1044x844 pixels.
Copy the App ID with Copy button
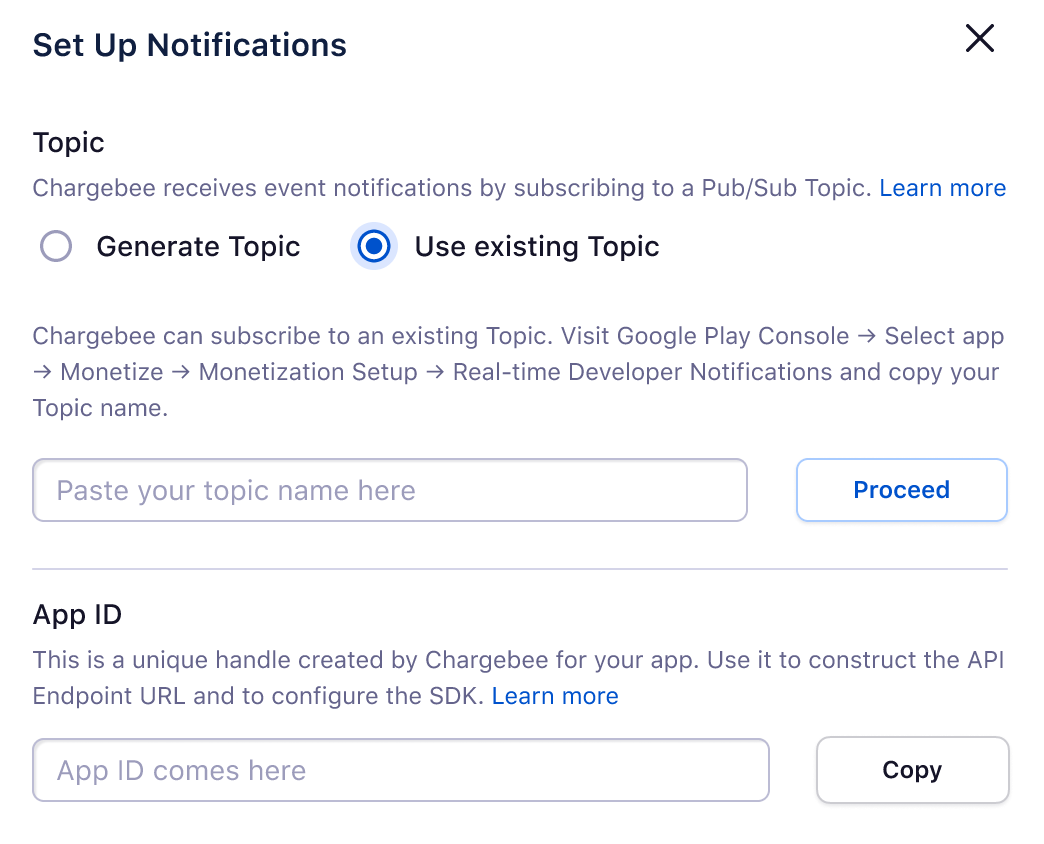point(912,770)
